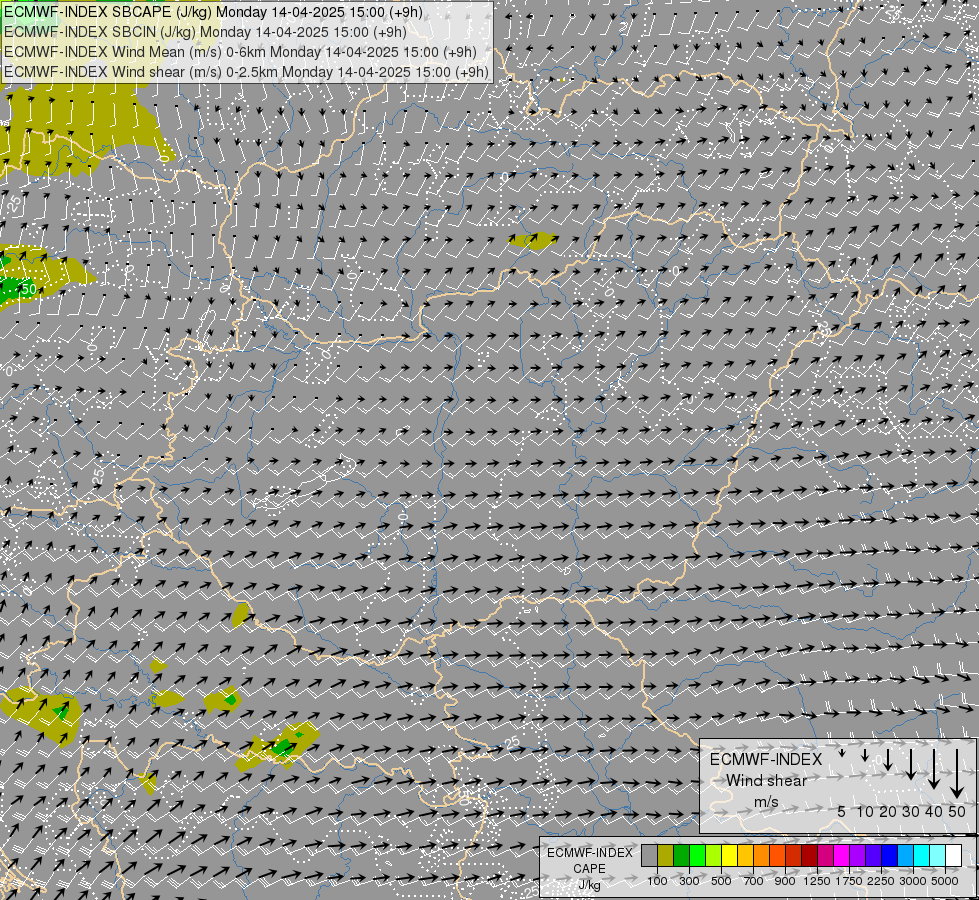Screen dimensions: 979x900
Task: Click the Wind Mean 0-6km title line
Action: tap(240, 52)
